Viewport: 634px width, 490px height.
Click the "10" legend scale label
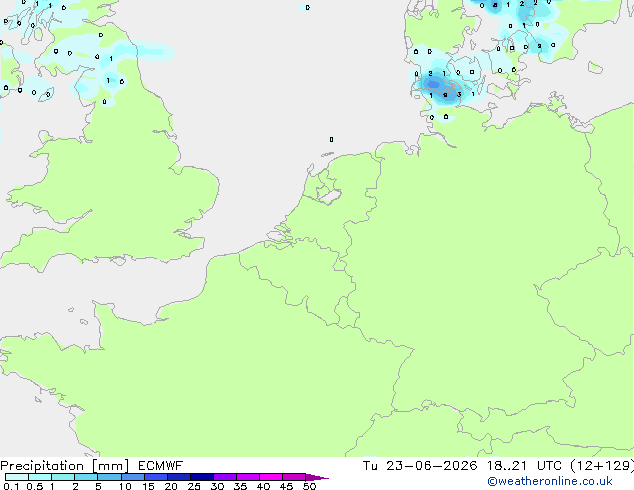click(125, 486)
